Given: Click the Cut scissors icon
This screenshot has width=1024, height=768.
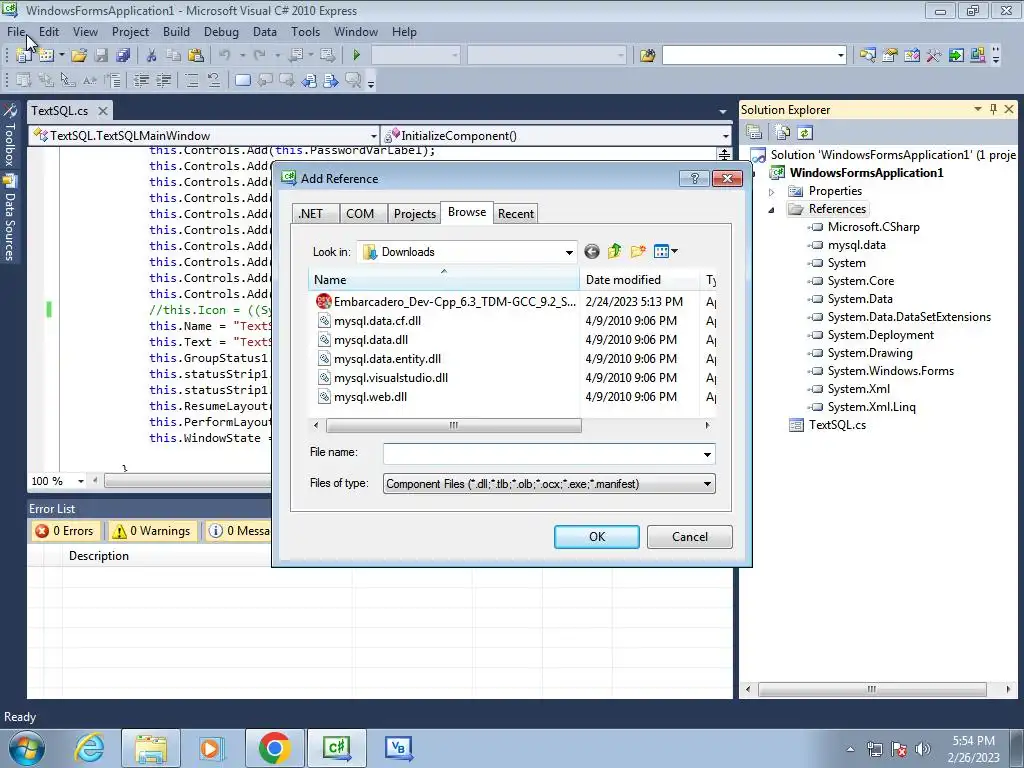Looking at the screenshot, I should pyautogui.click(x=152, y=56).
